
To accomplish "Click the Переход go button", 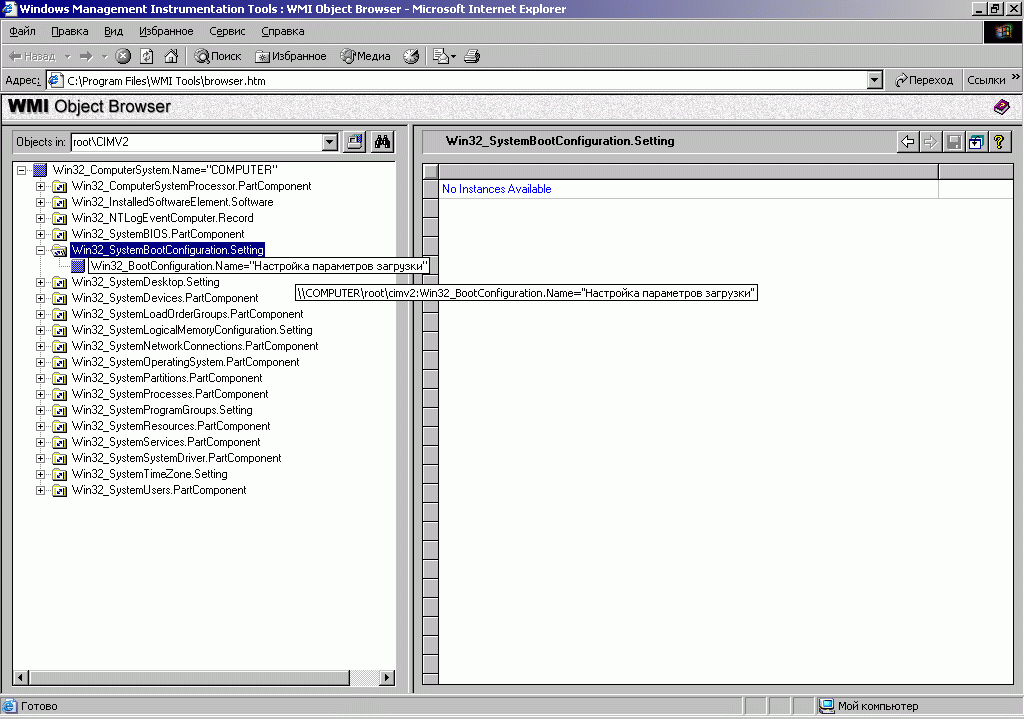I will tap(923, 80).
